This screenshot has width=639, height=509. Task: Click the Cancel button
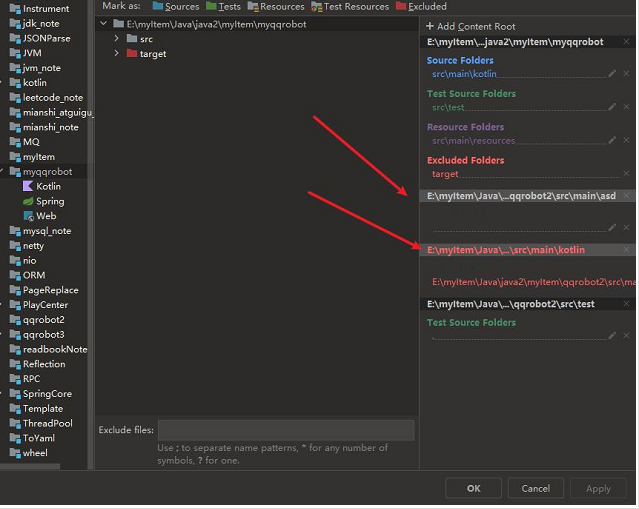pyautogui.click(x=535, y=488)
